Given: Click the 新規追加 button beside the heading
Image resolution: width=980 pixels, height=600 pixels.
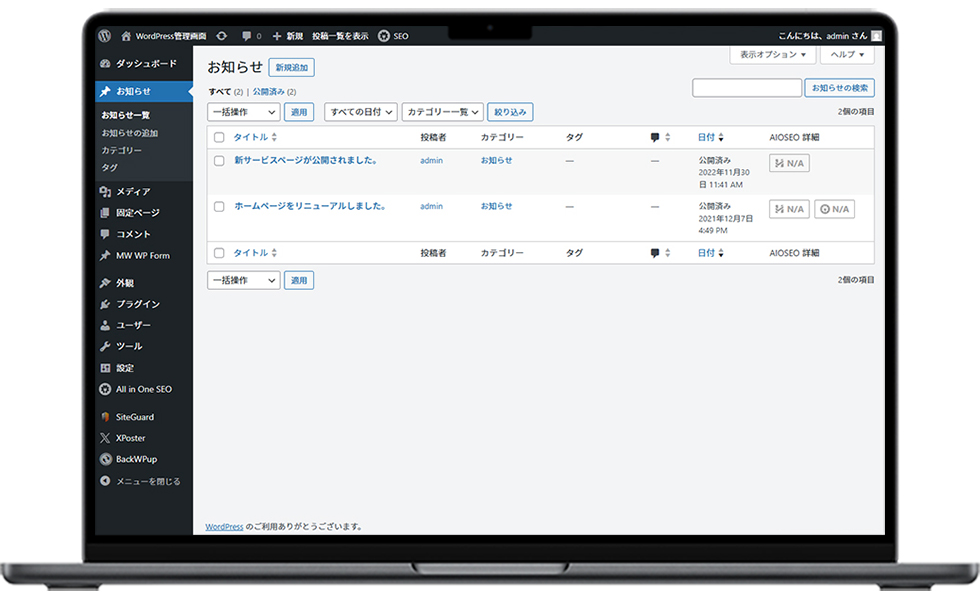Looking at the screenshot, I should (291, 67).
